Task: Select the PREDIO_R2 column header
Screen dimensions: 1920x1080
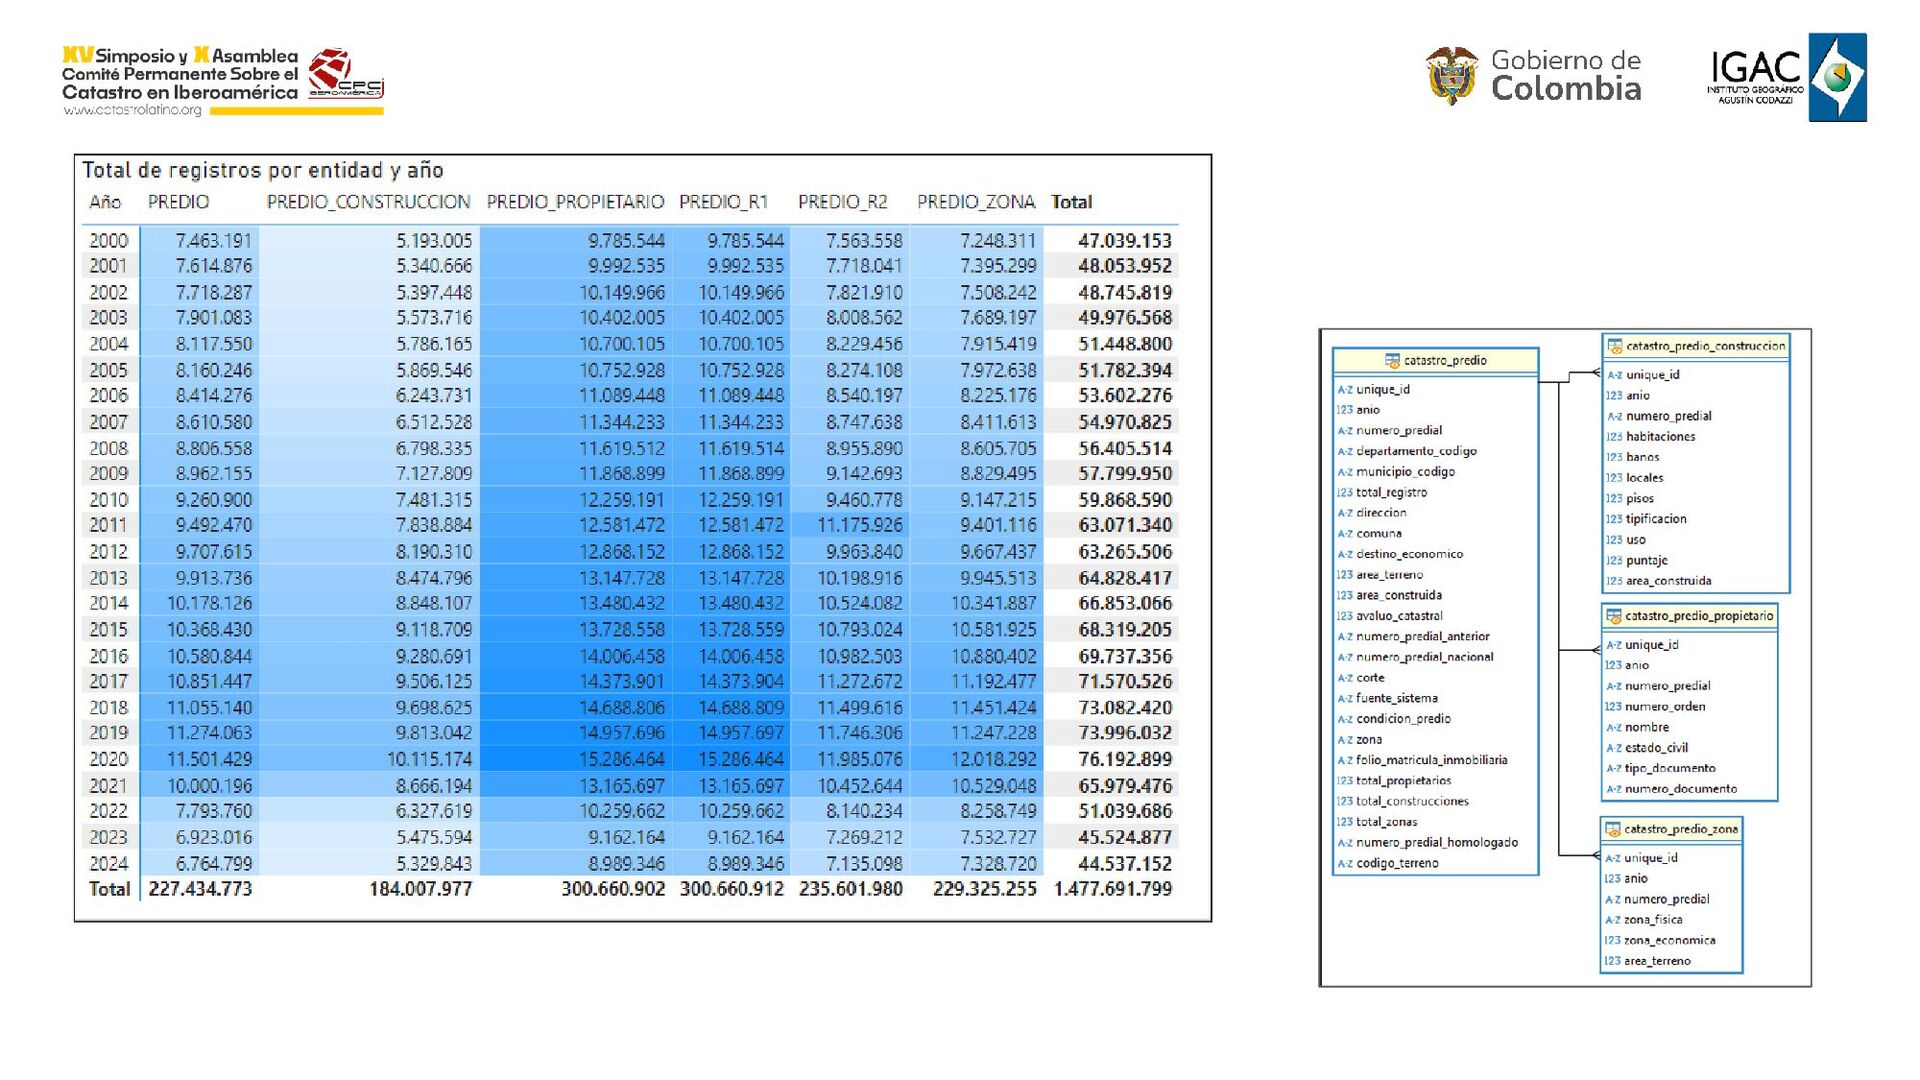Action: click(842, 202)
